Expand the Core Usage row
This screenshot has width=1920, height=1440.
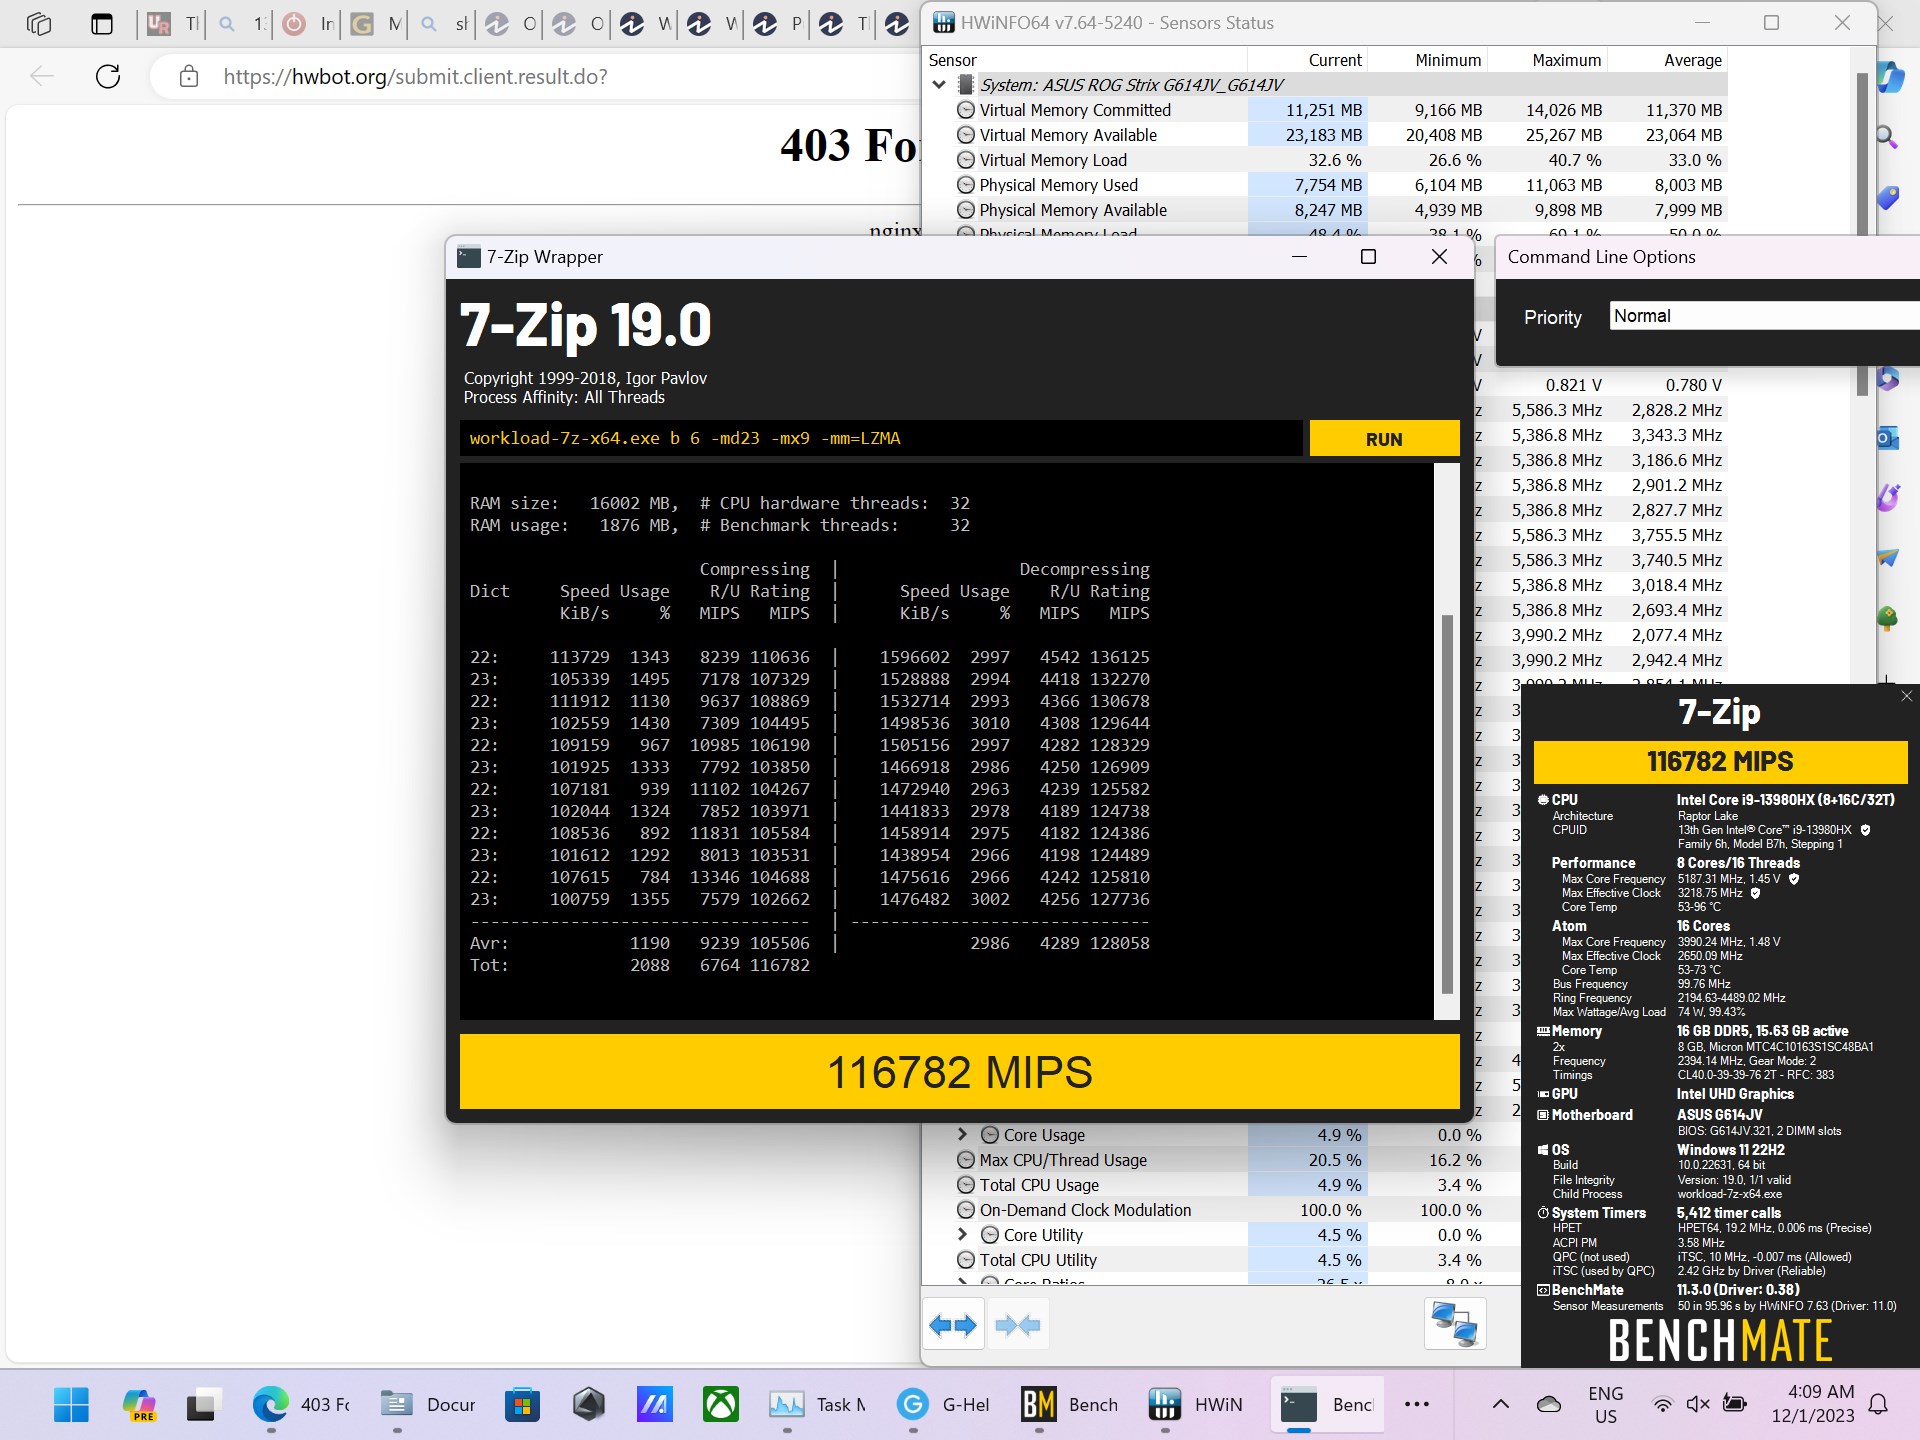tap(962, 1134)
